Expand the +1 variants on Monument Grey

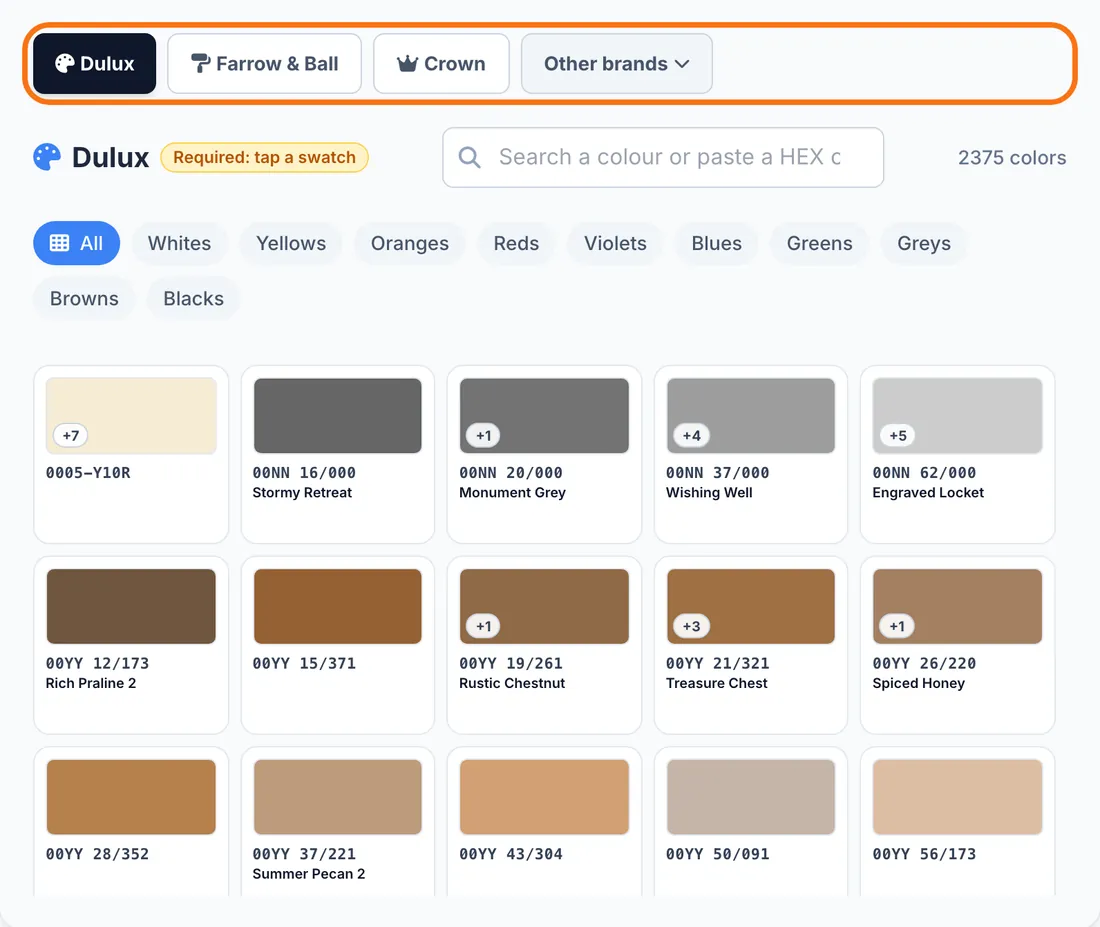tap(483, 435)
